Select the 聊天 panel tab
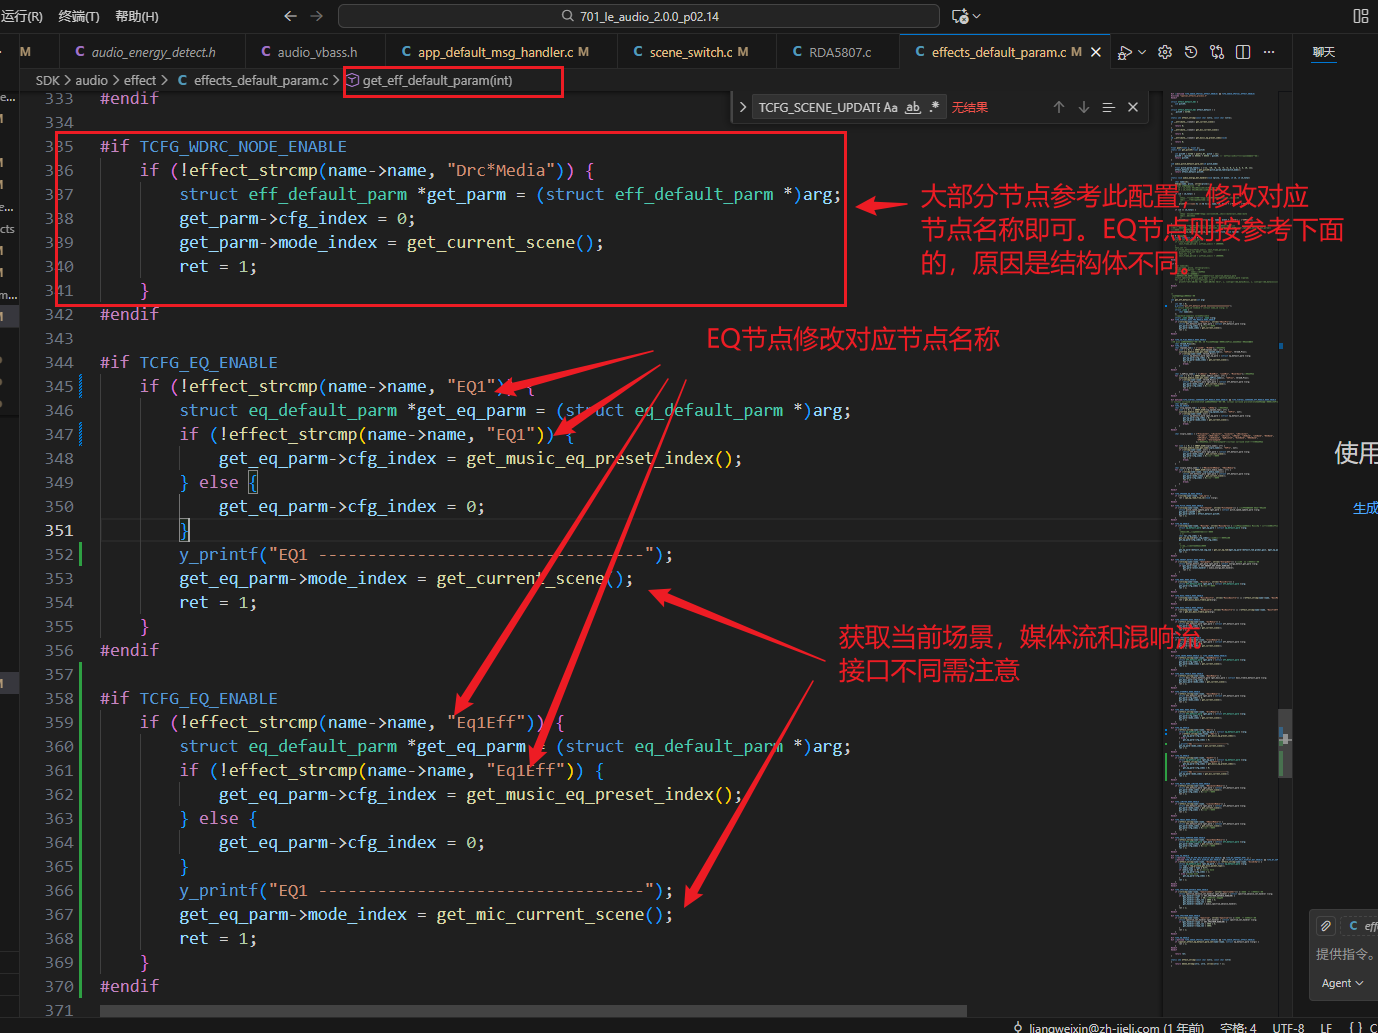 coord(1323,52)
